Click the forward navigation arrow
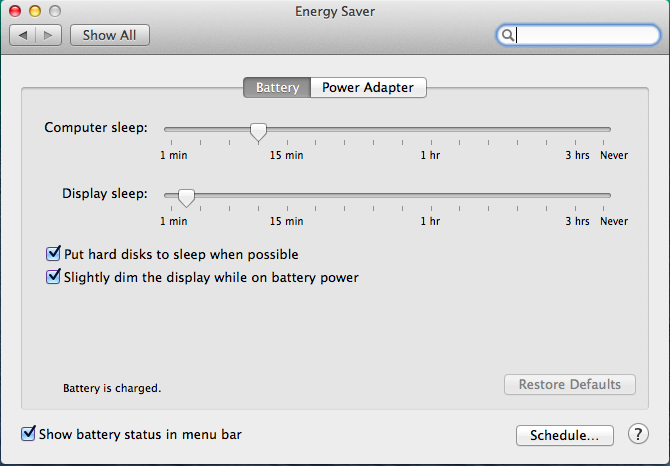The image size is (670, 466). point(50,35)
